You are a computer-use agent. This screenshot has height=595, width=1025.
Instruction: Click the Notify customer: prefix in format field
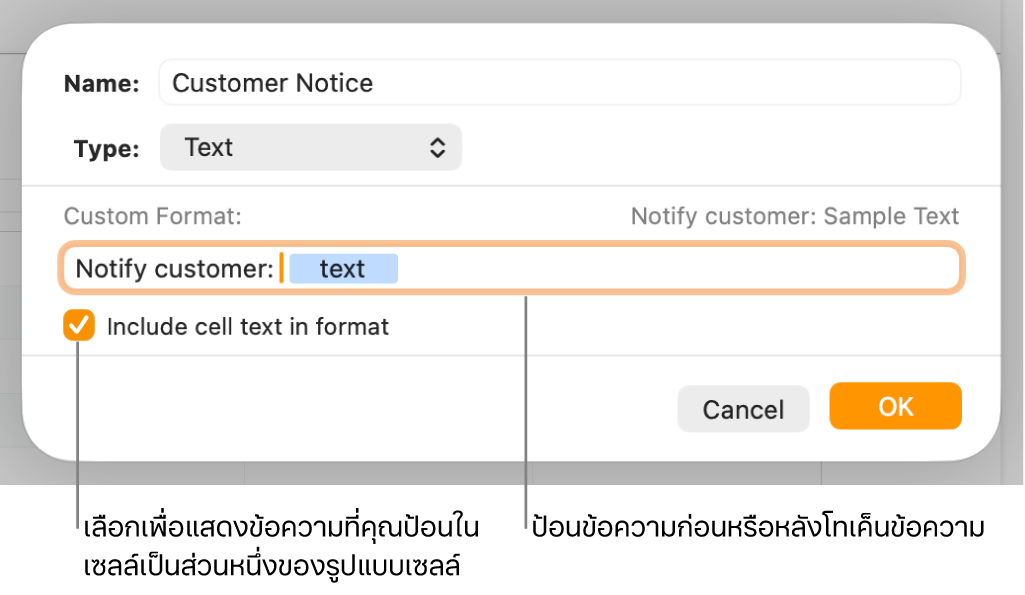(x=174, y=269)
